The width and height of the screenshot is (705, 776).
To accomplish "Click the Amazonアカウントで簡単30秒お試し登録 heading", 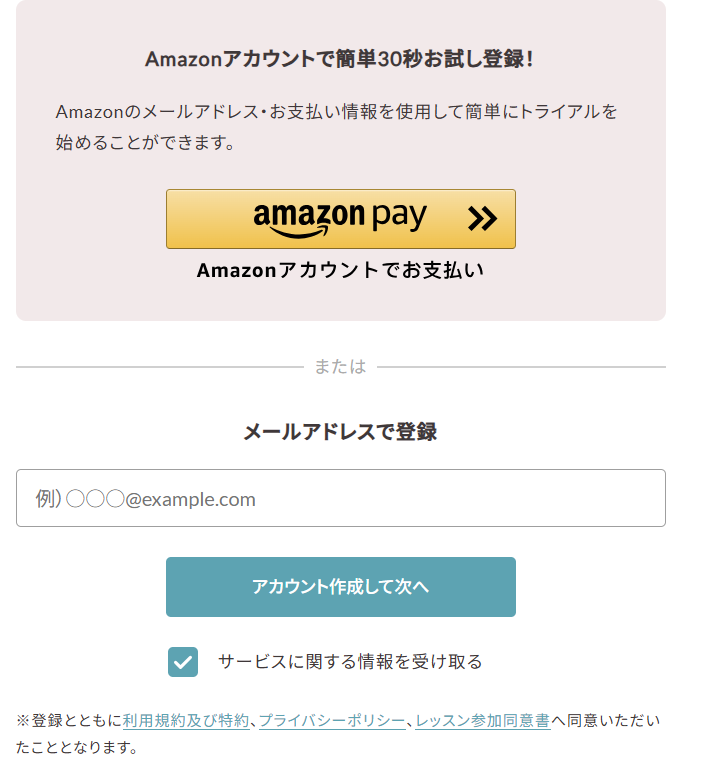I will (340, 59).
